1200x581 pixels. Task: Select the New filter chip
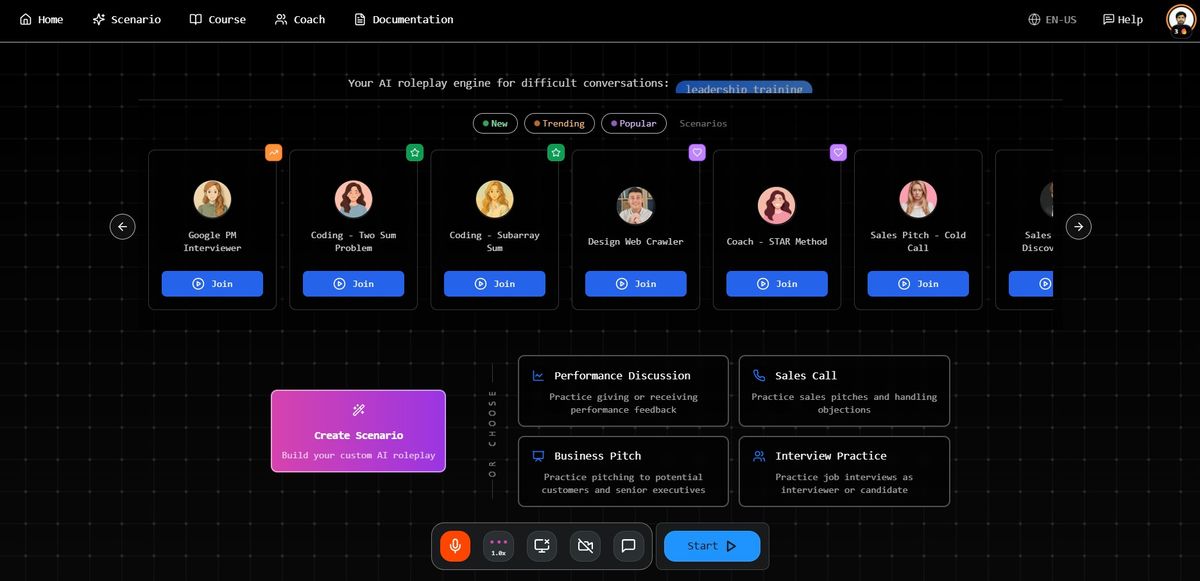click(x=494, y=124)
